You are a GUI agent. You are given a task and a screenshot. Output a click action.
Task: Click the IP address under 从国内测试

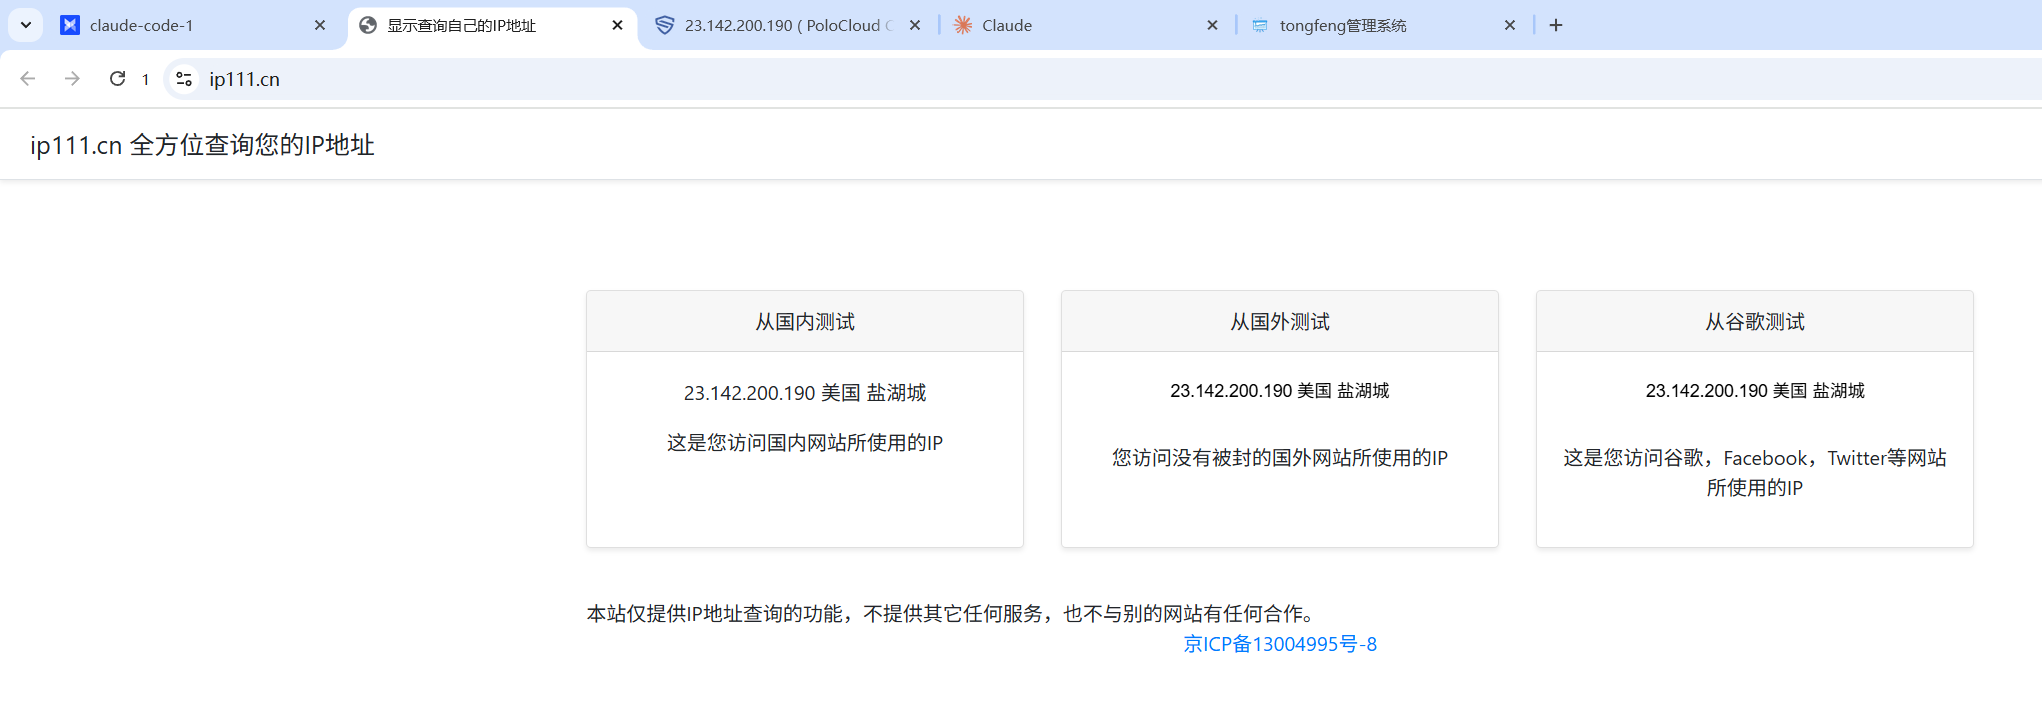[x=749, y=393]
